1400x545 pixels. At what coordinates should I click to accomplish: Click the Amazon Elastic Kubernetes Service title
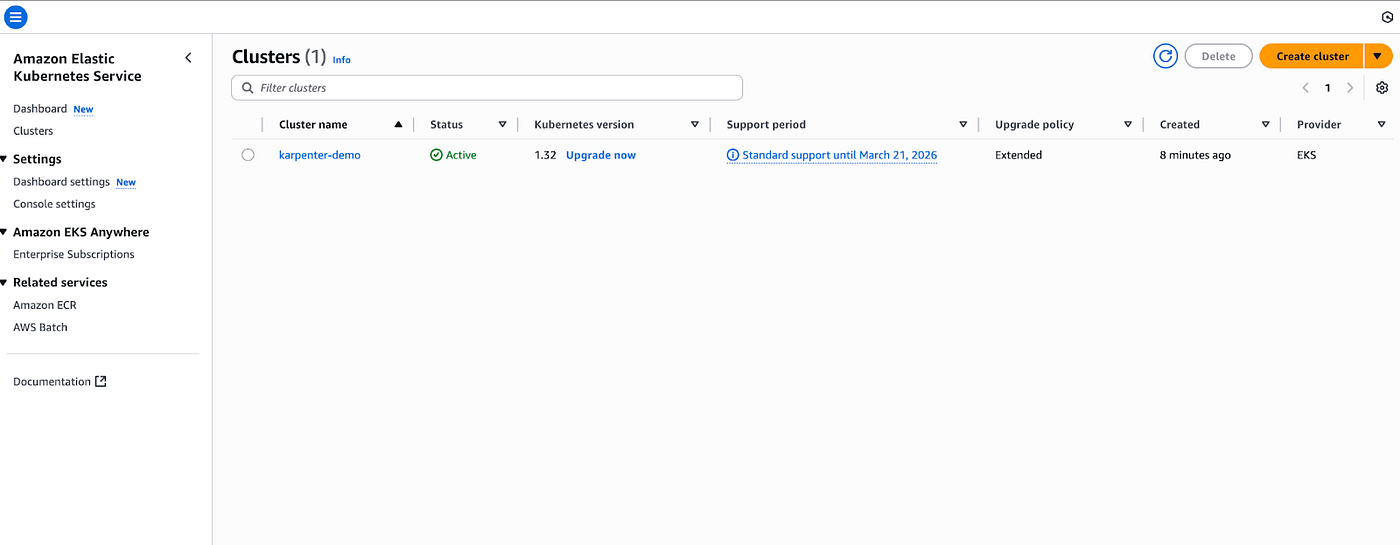[77, 67]
